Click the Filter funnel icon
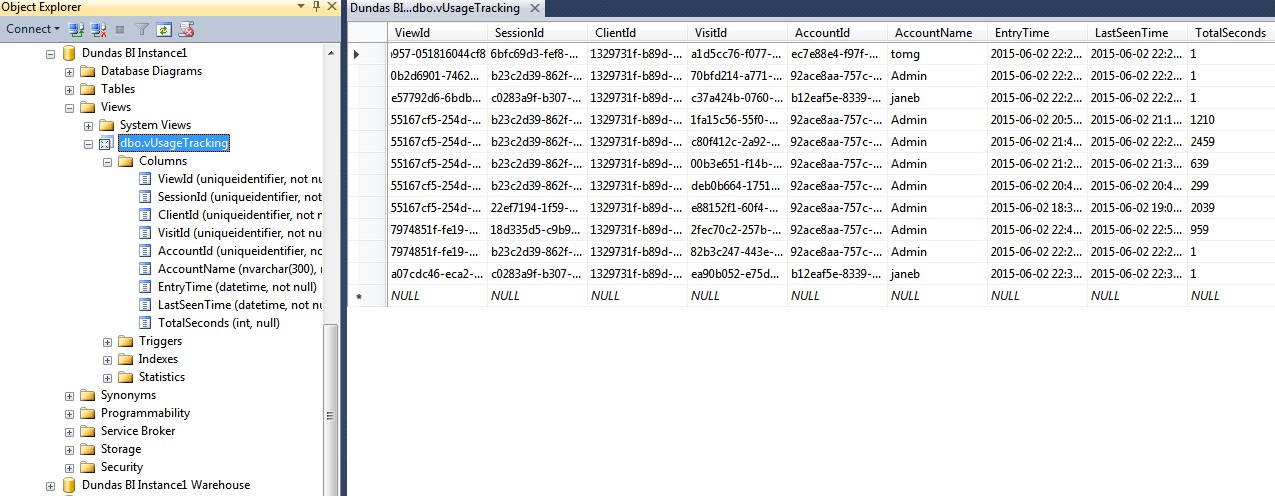Screen dimensions: 1275x496 point(142,30)
